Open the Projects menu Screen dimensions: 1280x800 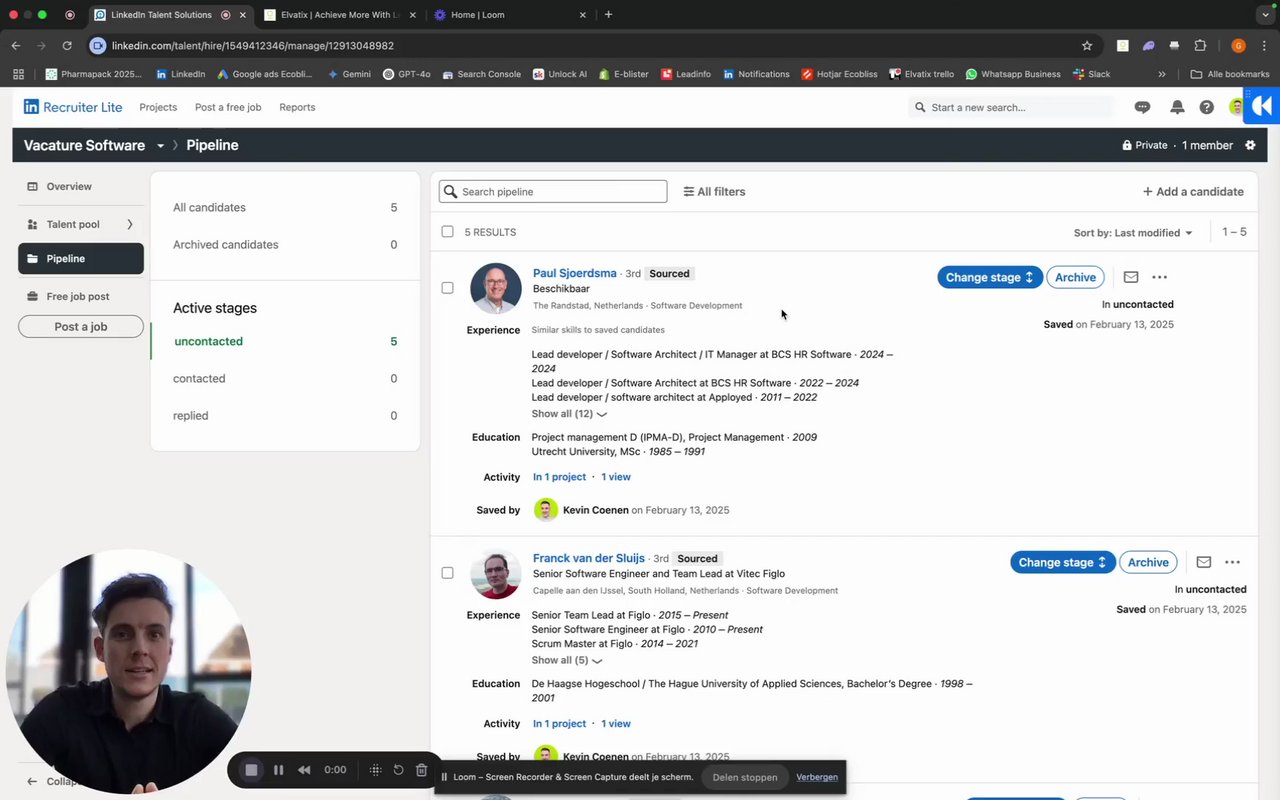point(158,107)
